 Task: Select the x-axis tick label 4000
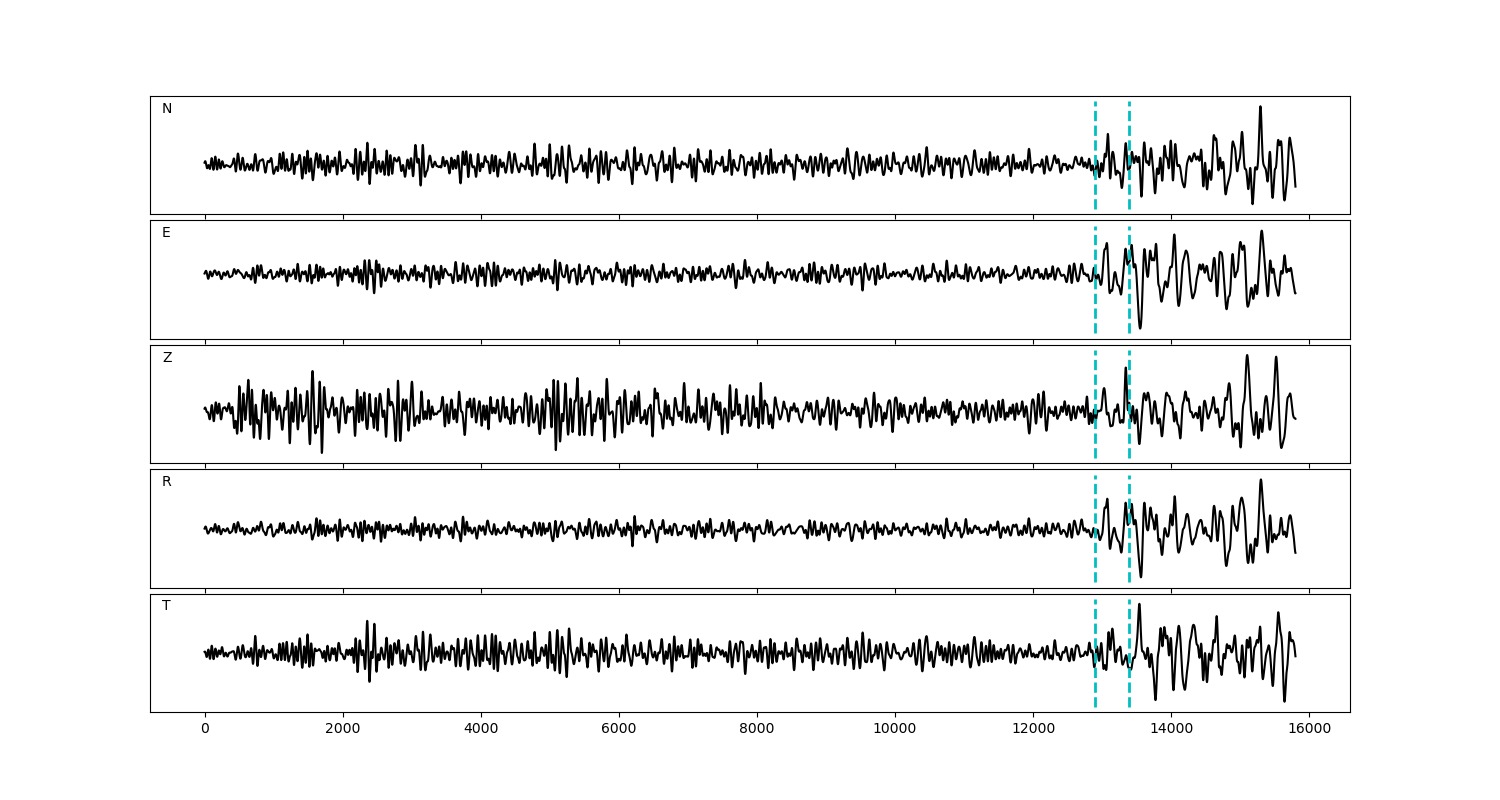click(481, 730)
